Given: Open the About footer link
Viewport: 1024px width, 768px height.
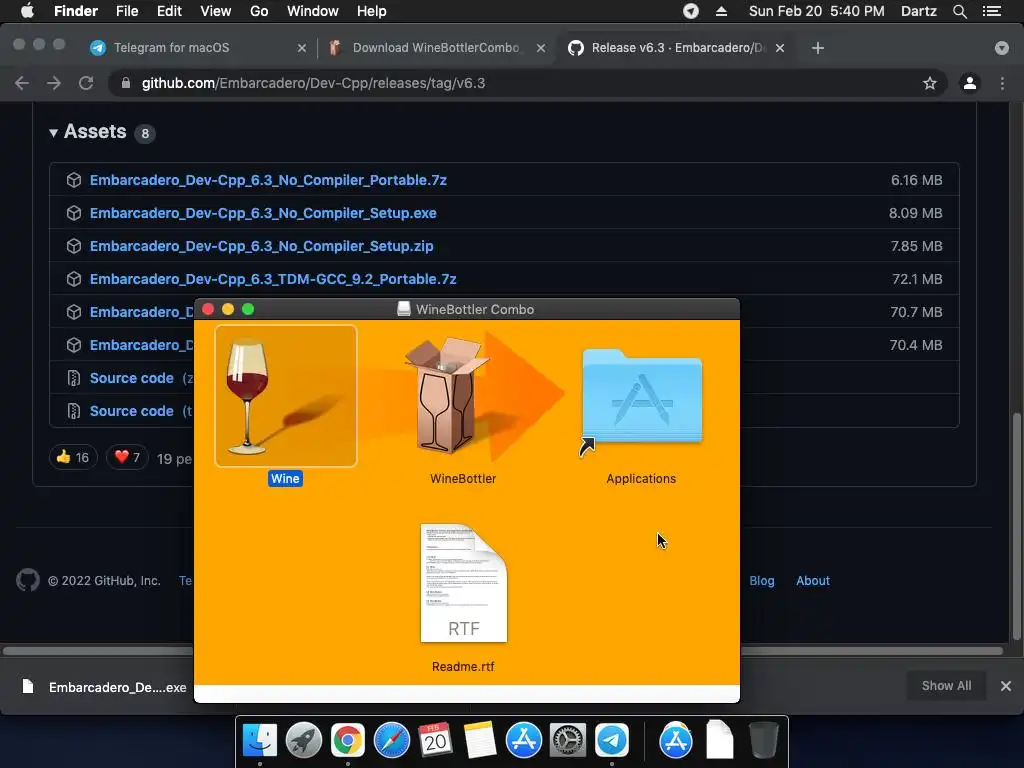Looking at the screenshot, I should click(813, 581).
